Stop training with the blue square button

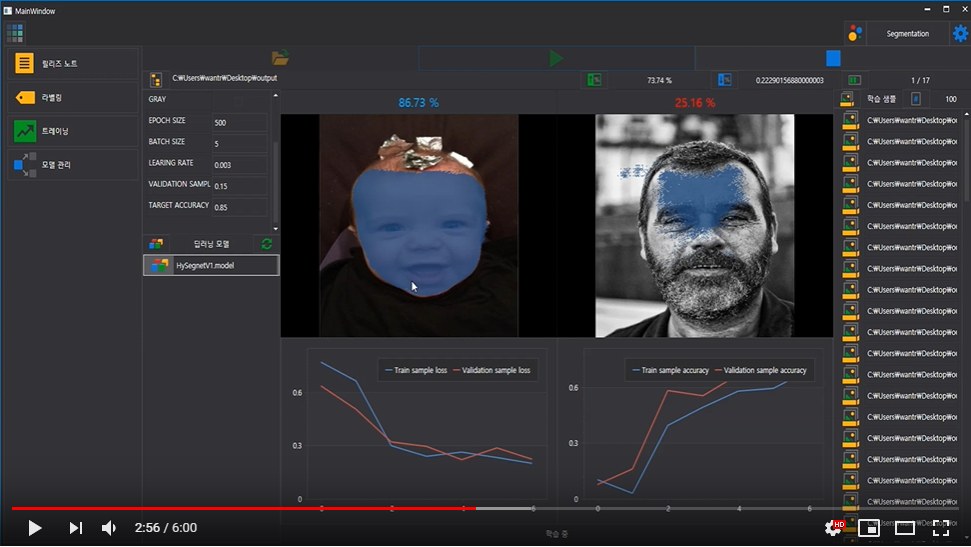point(833,58)
